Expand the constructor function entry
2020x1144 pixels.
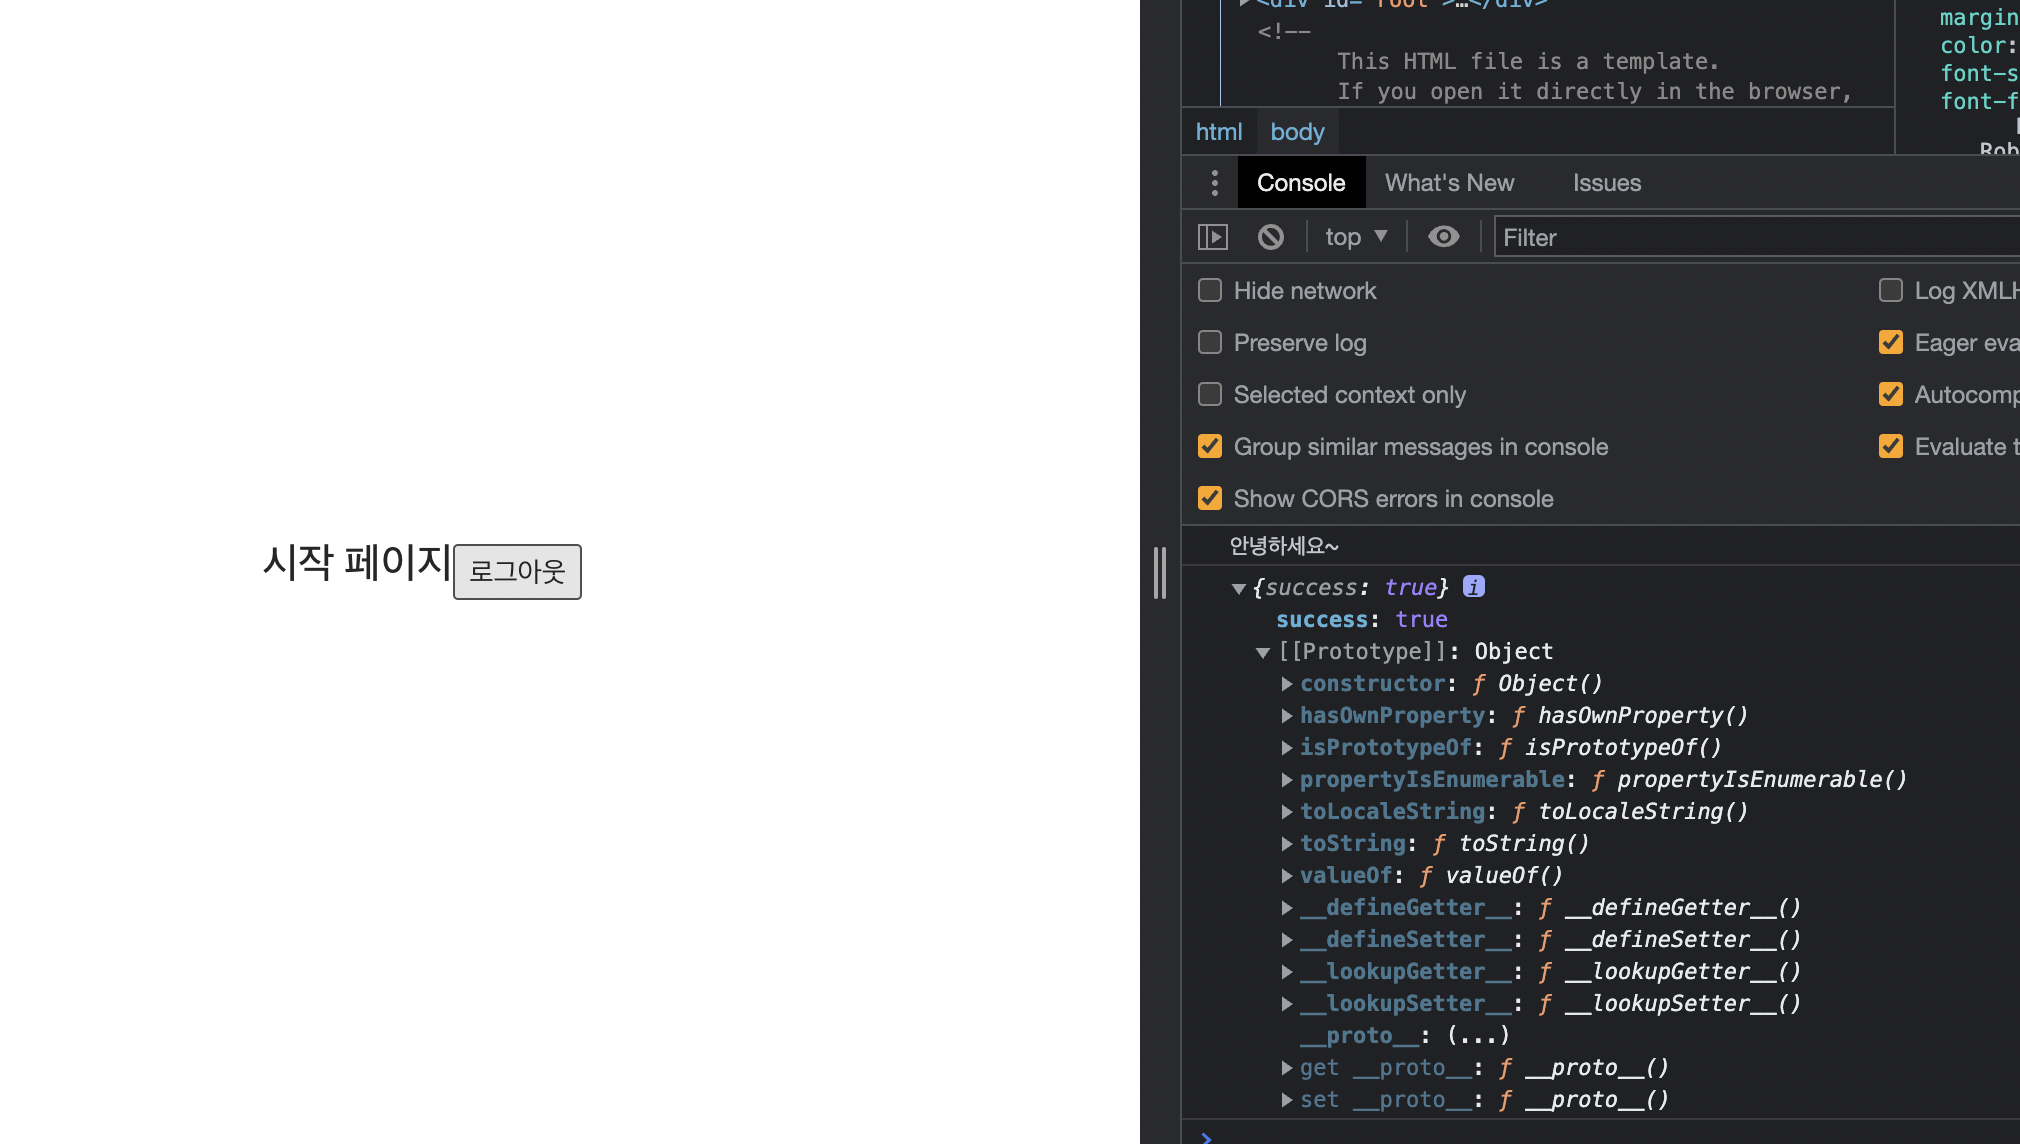(x=1287, y=684)
